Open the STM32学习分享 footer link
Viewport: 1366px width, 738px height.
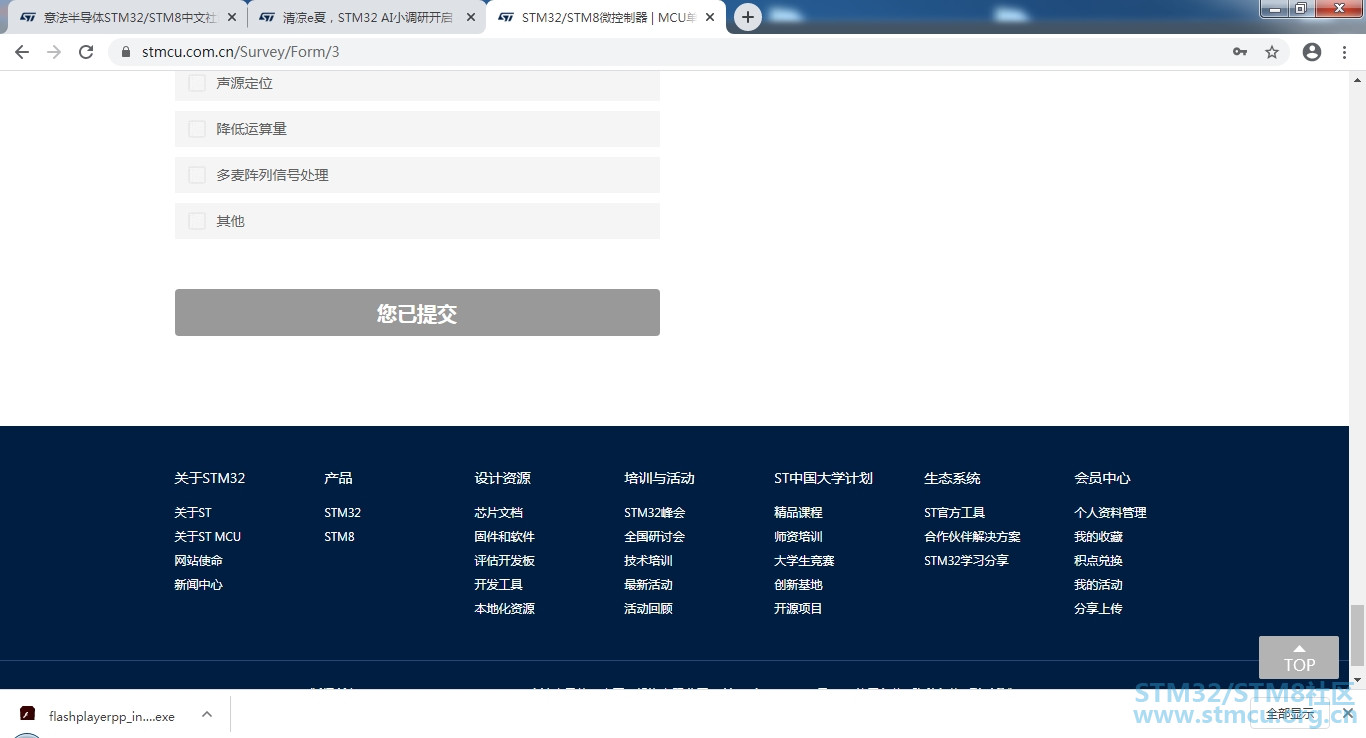click(x=967, y=561)
